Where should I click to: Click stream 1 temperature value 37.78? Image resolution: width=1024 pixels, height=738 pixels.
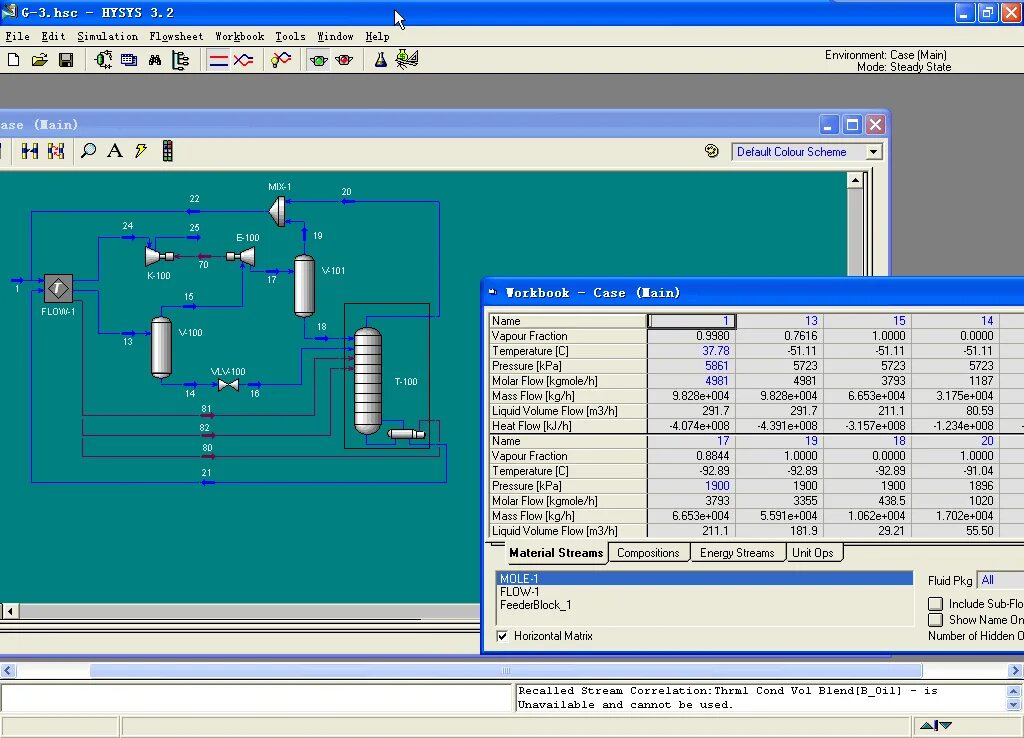tap(692, 351)
